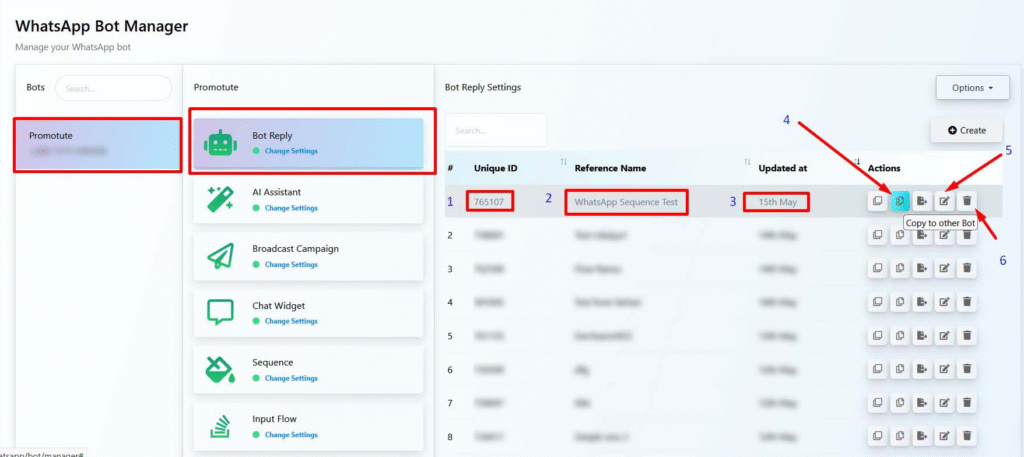
Task: Open the Chat Widget module
Action: click(x=308, y=312)
